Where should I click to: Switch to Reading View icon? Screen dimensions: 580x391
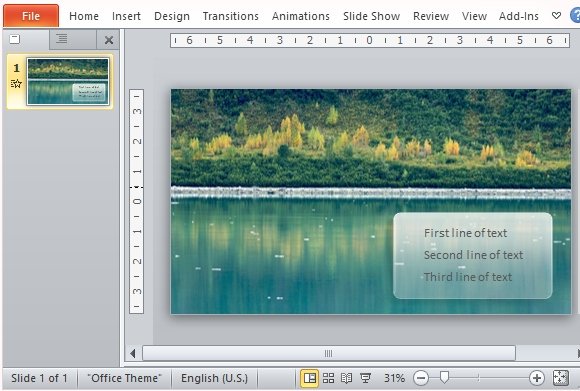pos(346,378)
